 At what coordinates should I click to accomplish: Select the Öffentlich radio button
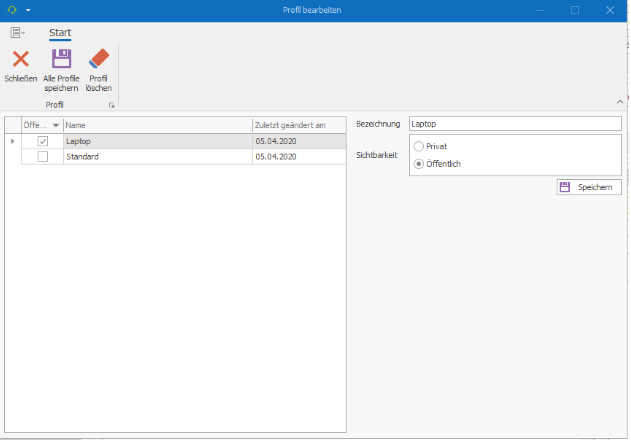419,163
